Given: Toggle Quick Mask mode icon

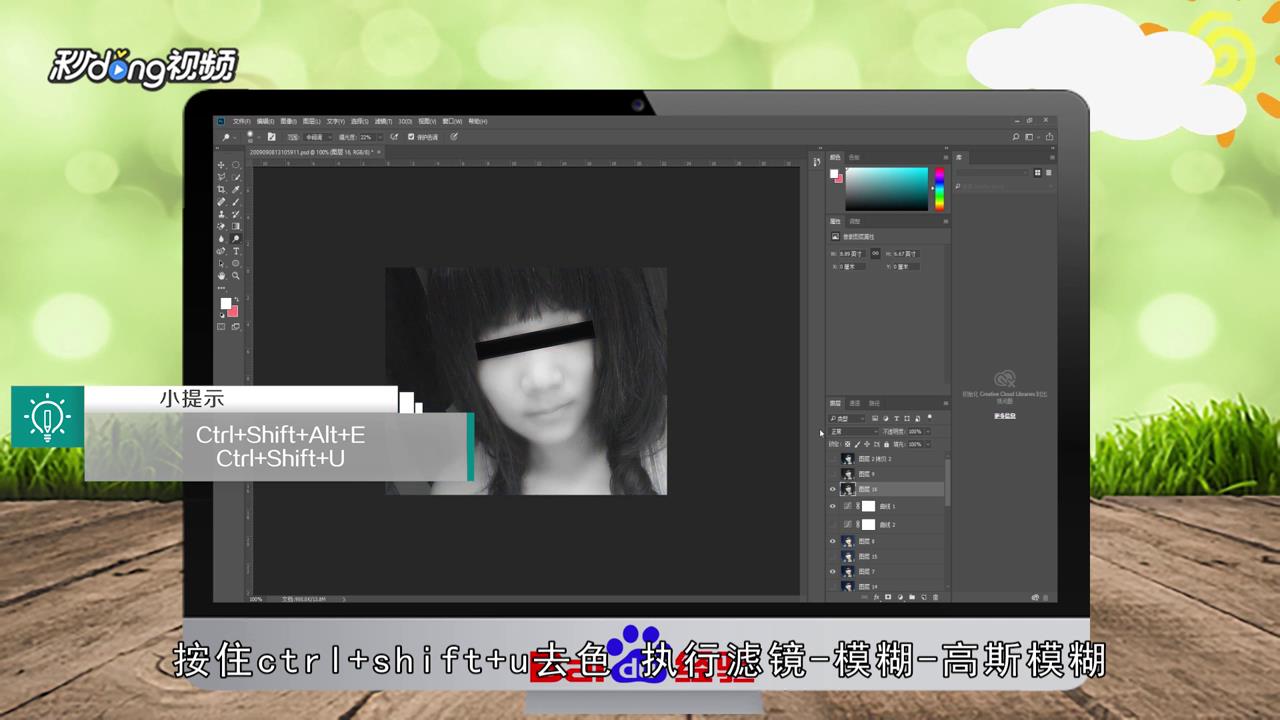Looking at the screenshot, I should (221, 327).
